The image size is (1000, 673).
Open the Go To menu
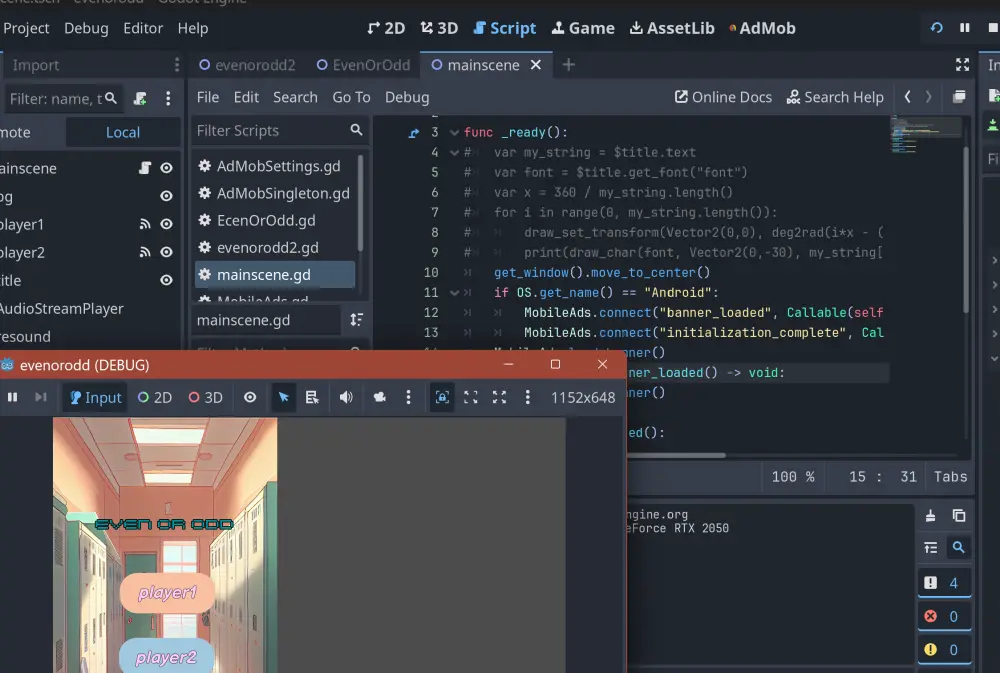coord(351,97)
